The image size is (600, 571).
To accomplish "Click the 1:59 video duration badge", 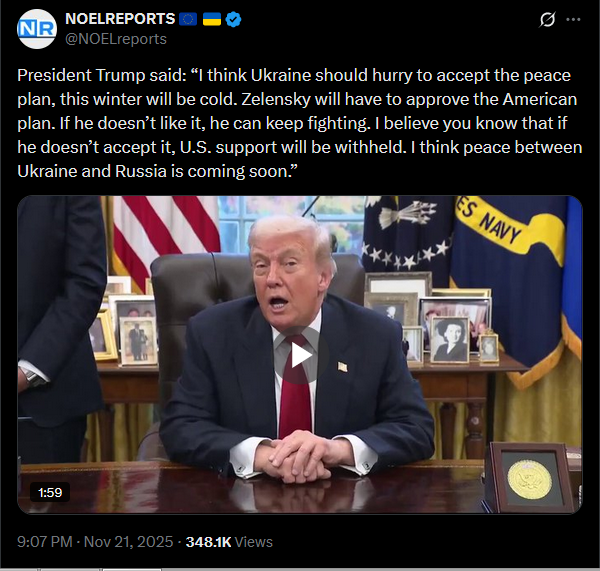I will pos(50,492).
